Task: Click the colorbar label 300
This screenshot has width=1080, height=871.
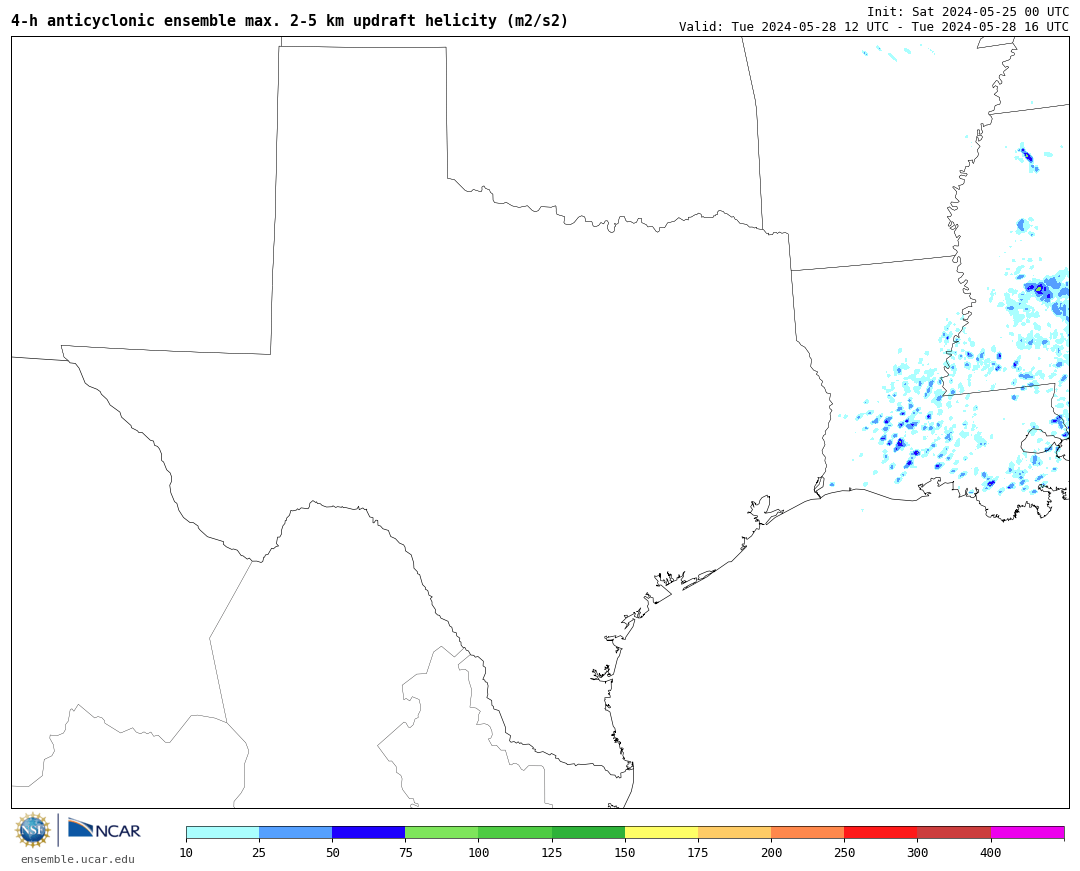Action: click(917, 852)
